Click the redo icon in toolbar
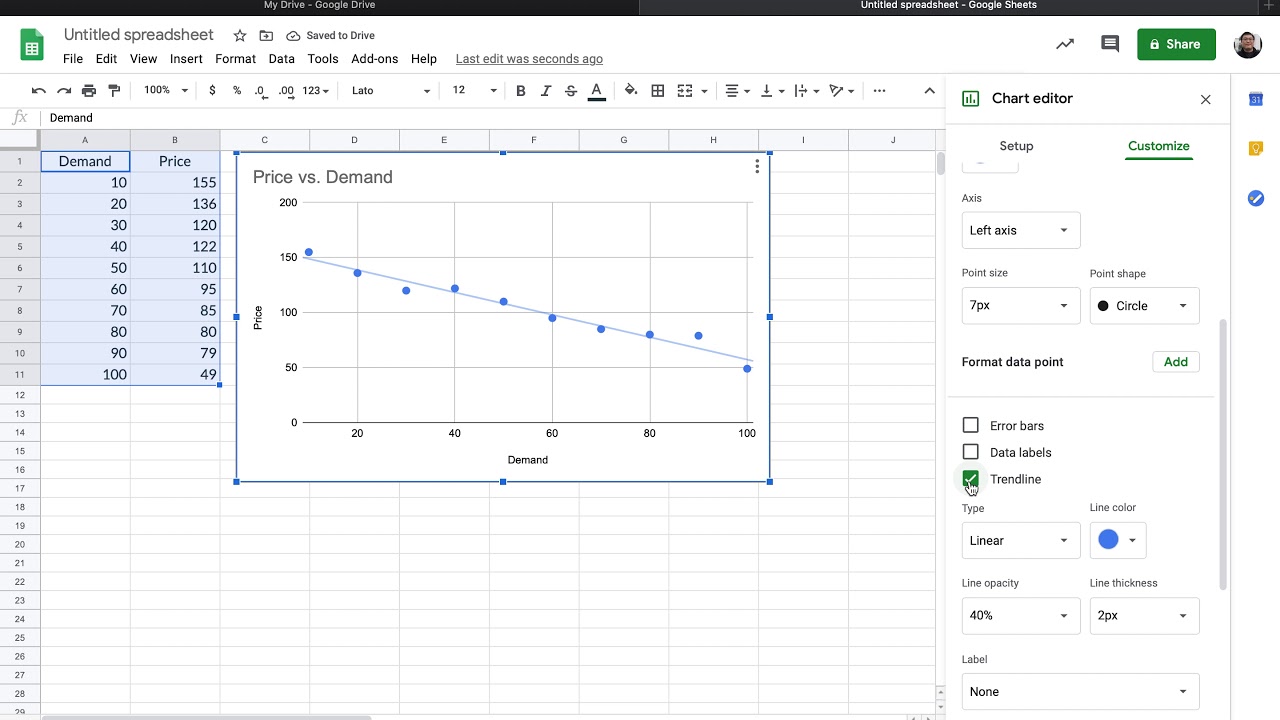 pos(63,90)
